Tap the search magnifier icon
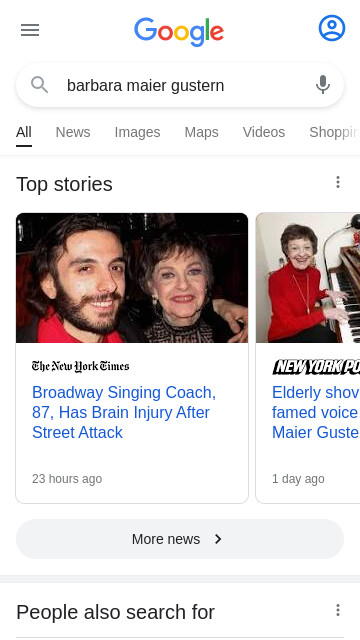Screen dimensions: 360x640 40,85
